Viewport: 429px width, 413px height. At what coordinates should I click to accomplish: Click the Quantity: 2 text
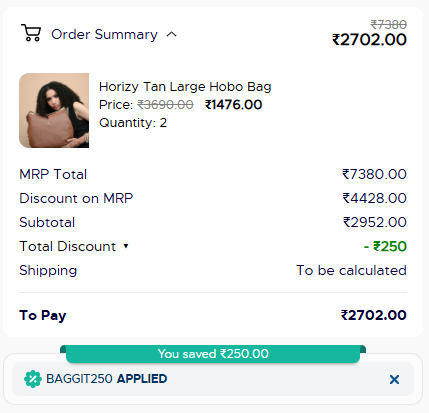pyautogui.click(x=133, y=123)
